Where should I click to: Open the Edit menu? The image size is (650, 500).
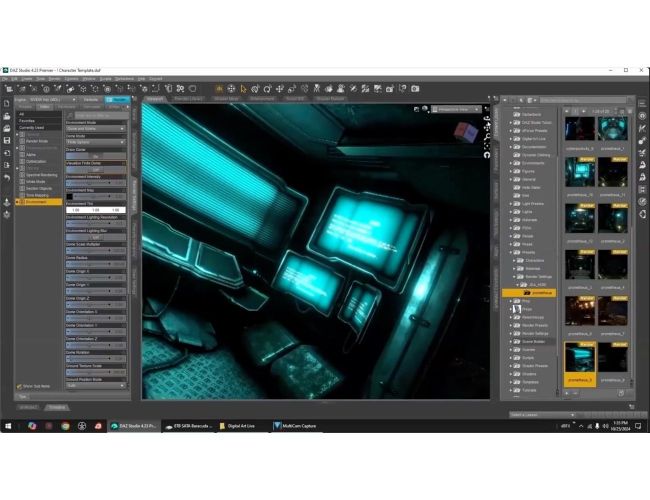[14, 79]
